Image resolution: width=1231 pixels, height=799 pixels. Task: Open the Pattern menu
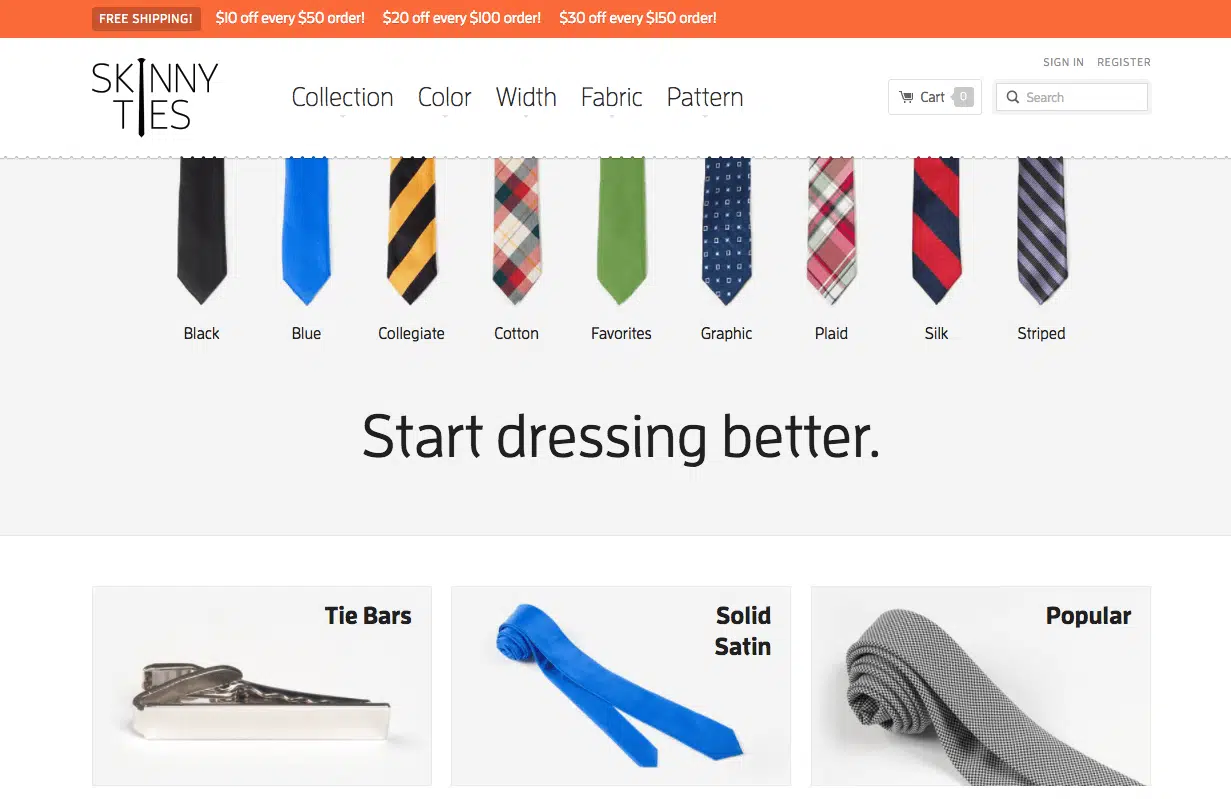(705, 97)
